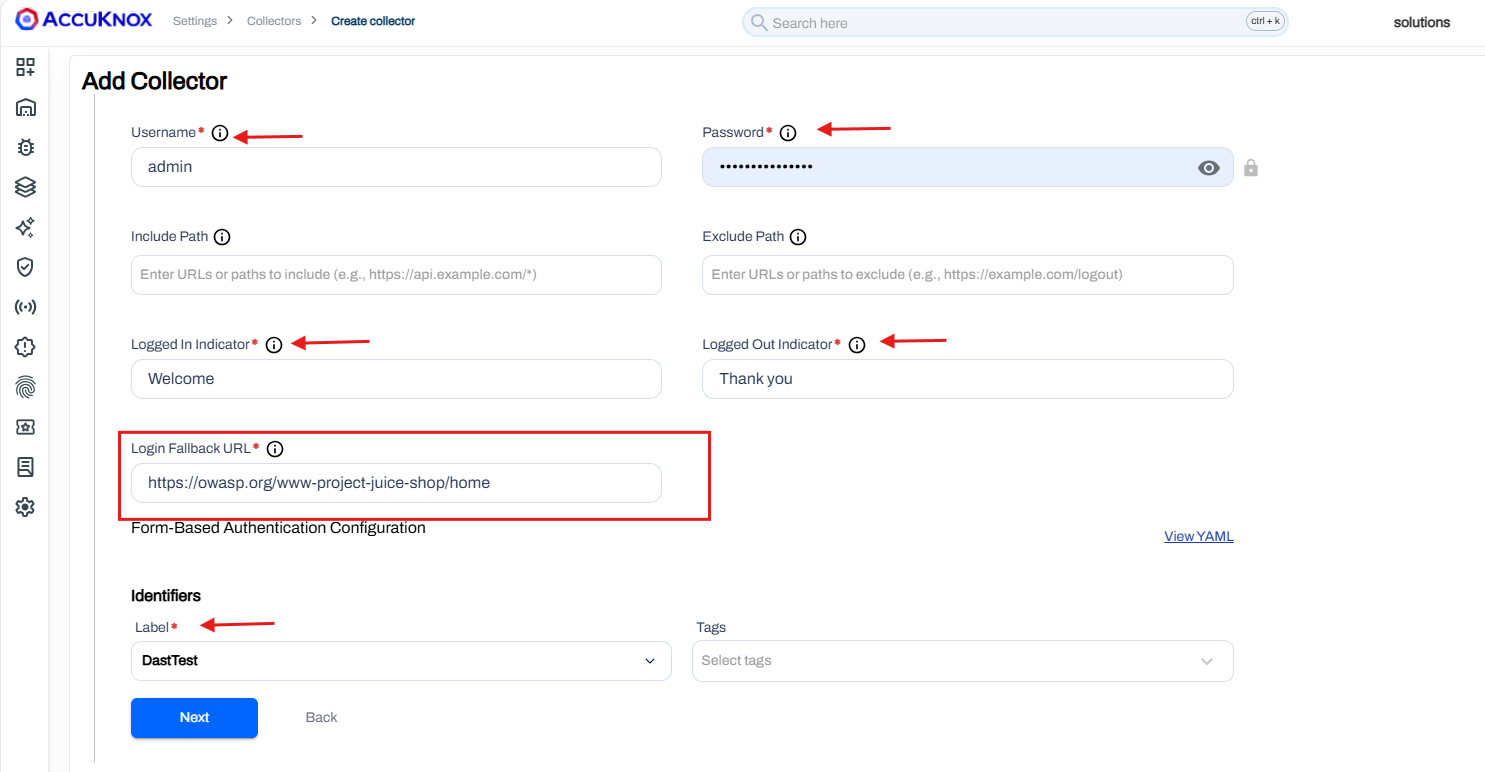The image size is (1485, 772).
Task: Click the dashboard grid icon in sidebar
Action: coord(26,67)
